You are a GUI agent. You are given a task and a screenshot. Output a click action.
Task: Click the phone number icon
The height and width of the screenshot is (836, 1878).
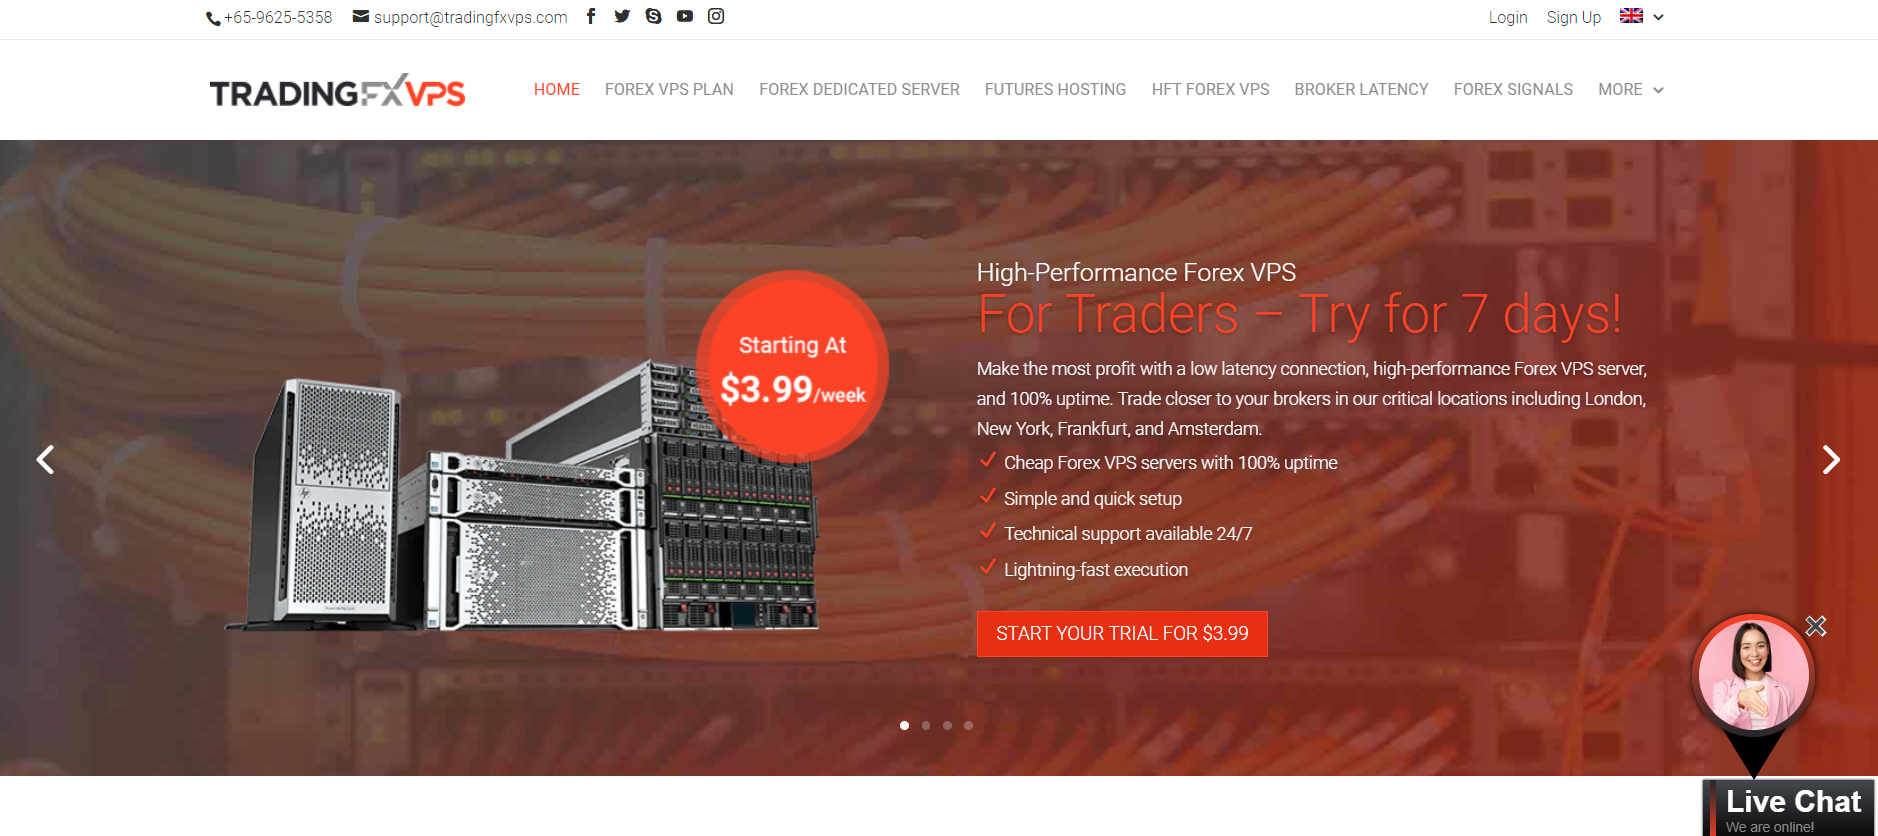tap(213, 18)
